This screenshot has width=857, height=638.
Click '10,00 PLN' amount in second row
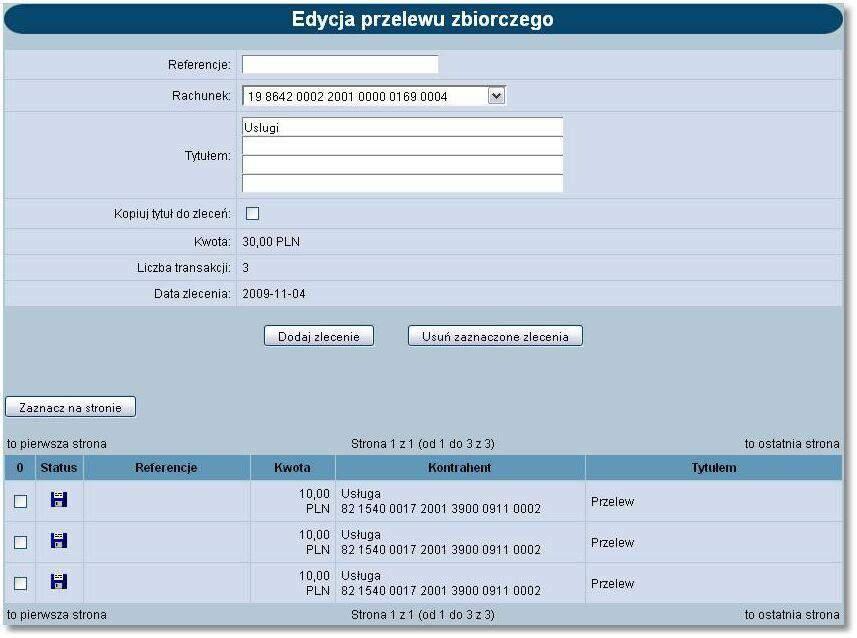(314, 542)
